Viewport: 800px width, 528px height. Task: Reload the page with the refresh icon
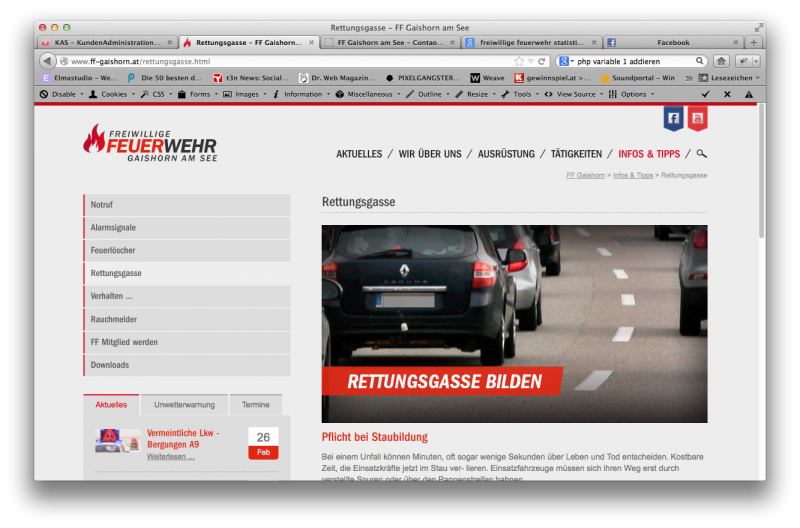tap(542, 61)
